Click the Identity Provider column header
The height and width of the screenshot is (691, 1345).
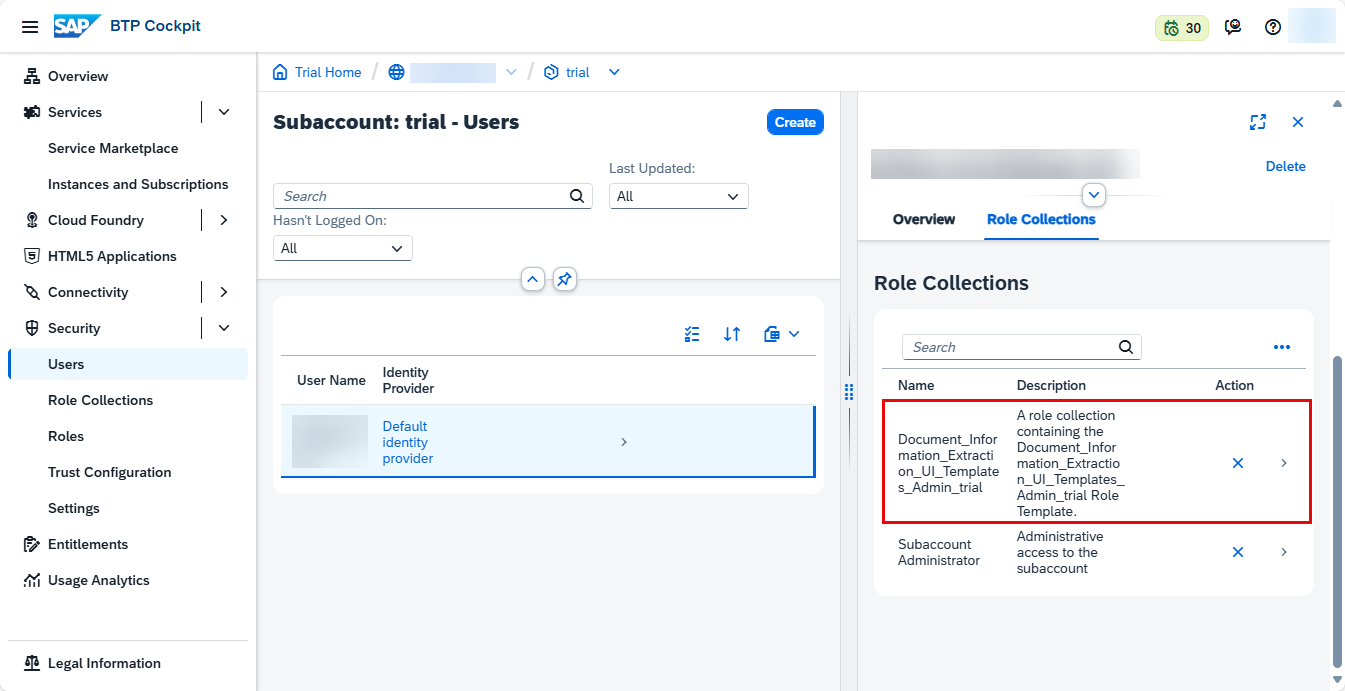(x=408, y=380)
